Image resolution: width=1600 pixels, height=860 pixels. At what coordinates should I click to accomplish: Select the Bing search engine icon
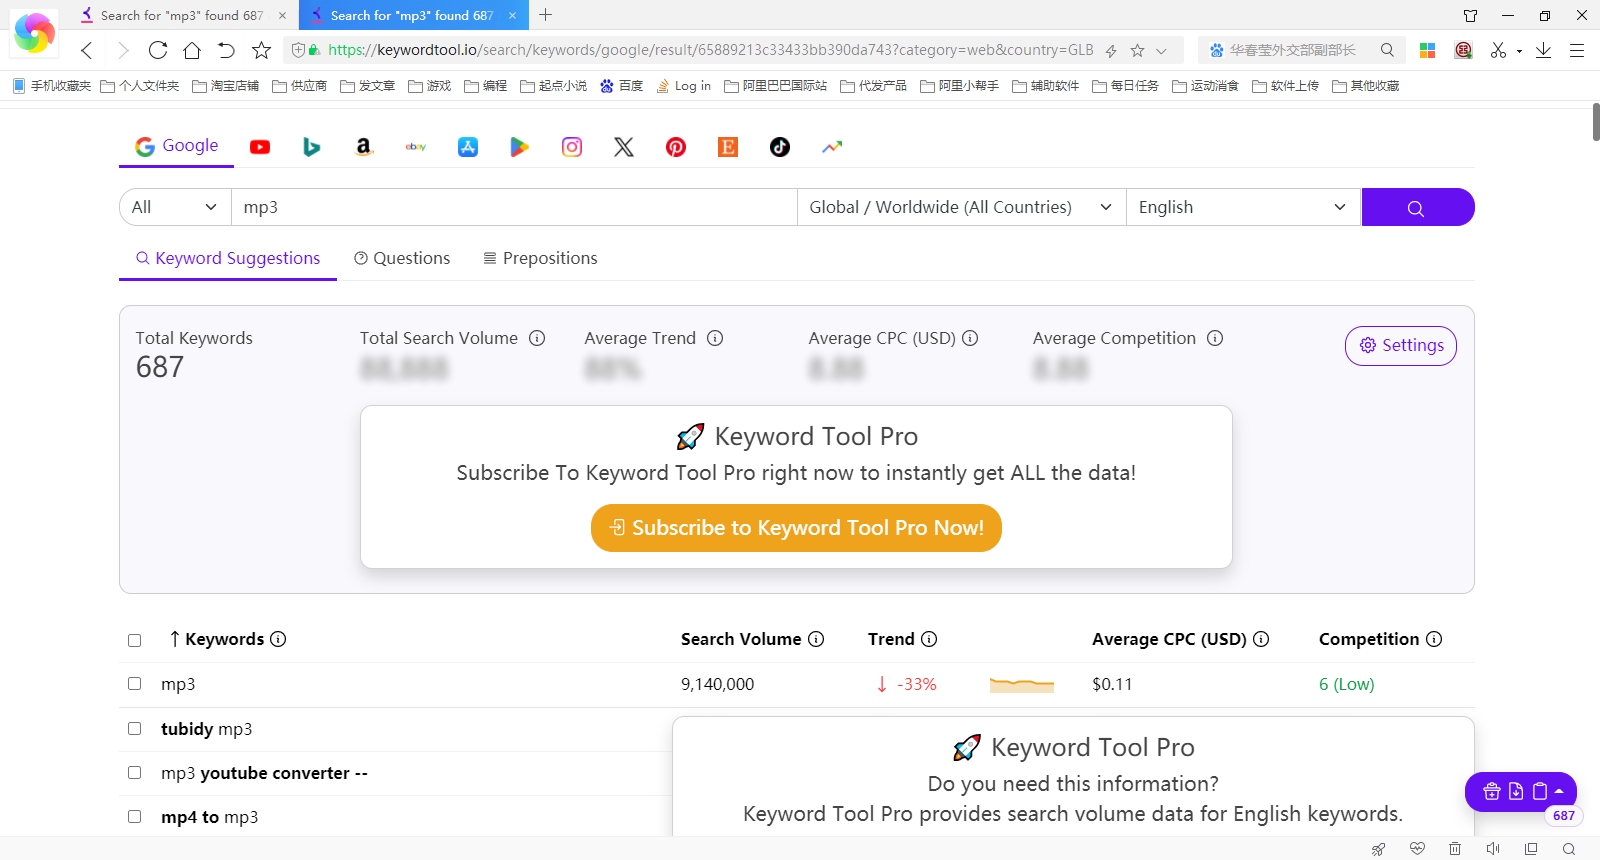(312, 147)
